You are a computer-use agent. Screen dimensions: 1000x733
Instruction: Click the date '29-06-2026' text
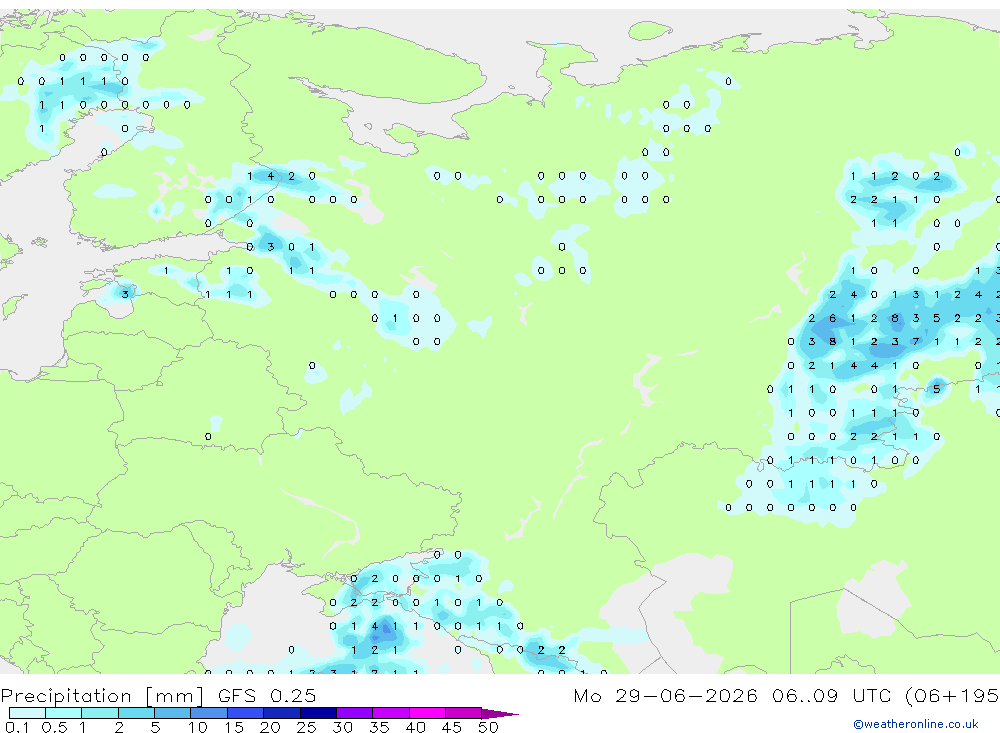click(x=686, y=695)
